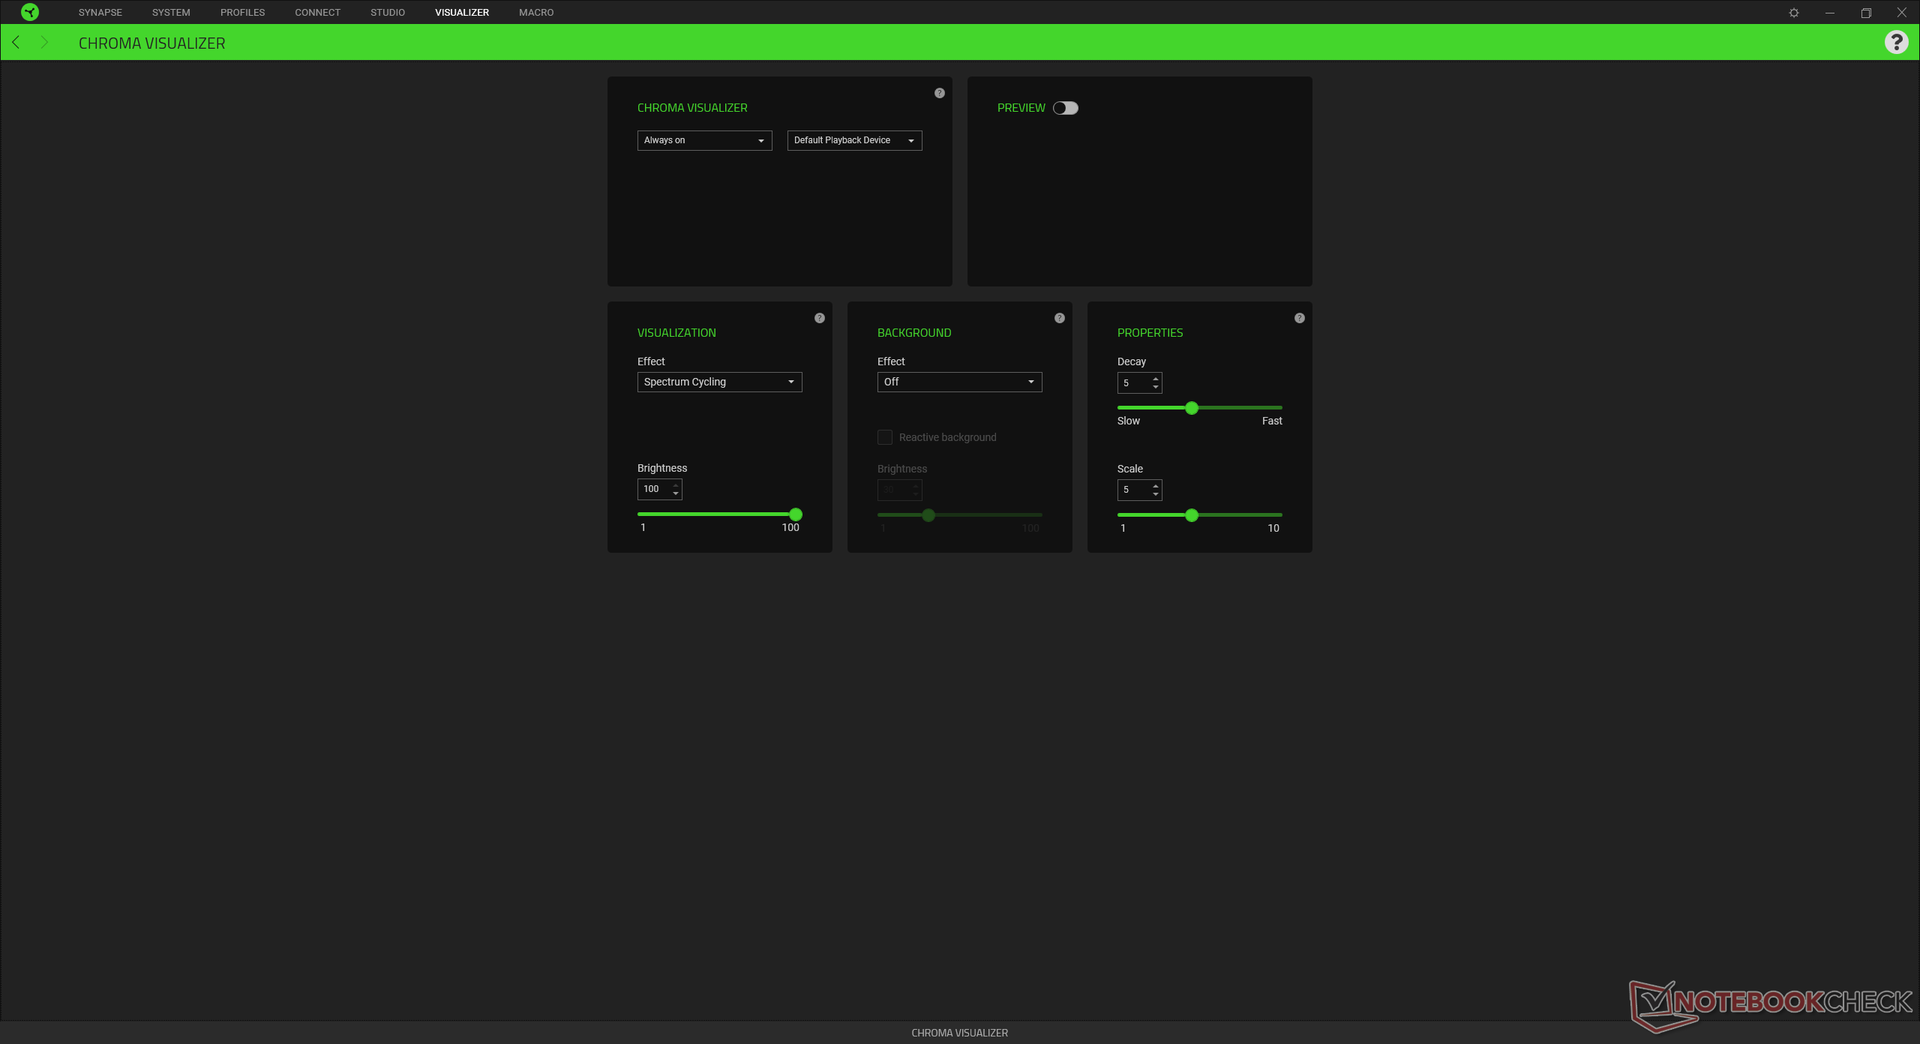This screenshot has width=1920, height=1044.
Task: Click the Visualization brightness slider handle
Action: 796,514
